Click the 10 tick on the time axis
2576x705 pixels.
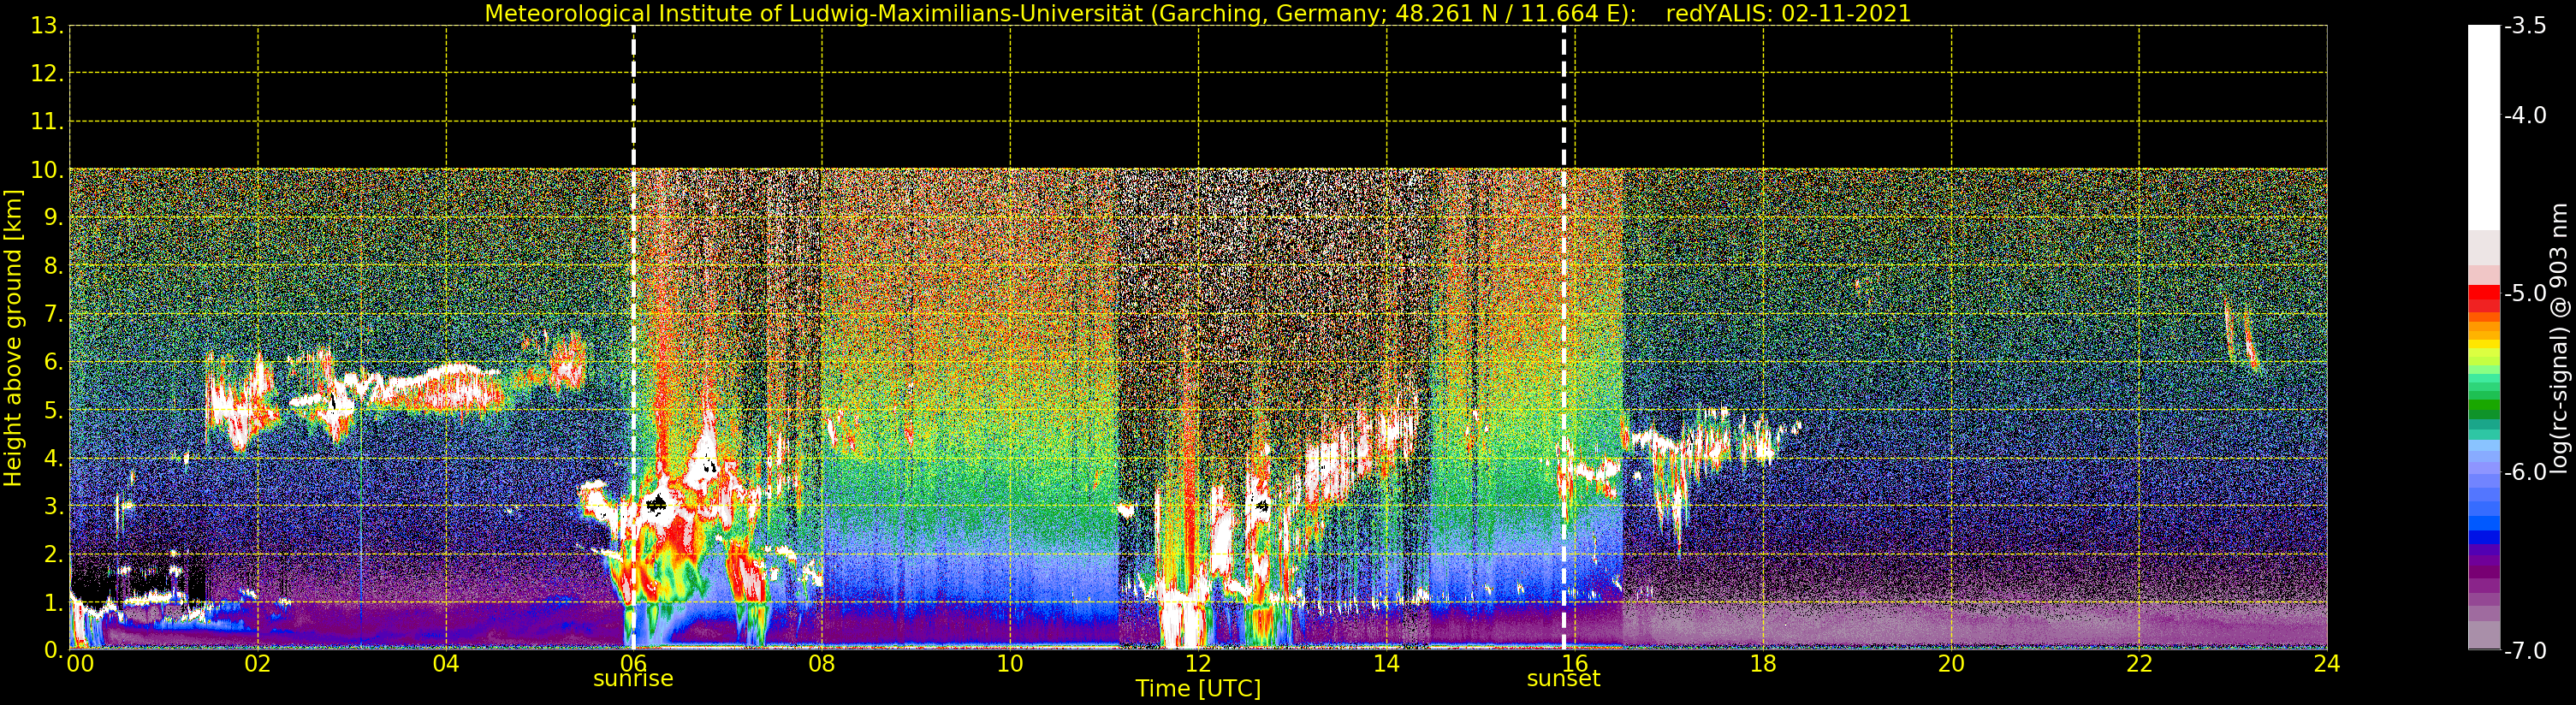pyautogui.click(x=1010, y=664)
